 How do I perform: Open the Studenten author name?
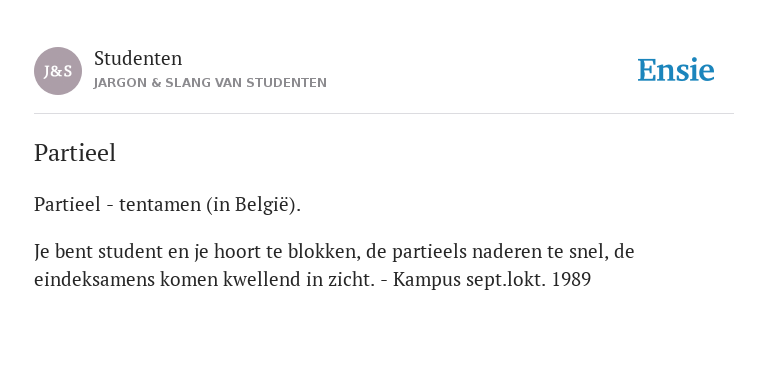pos(138,59)
